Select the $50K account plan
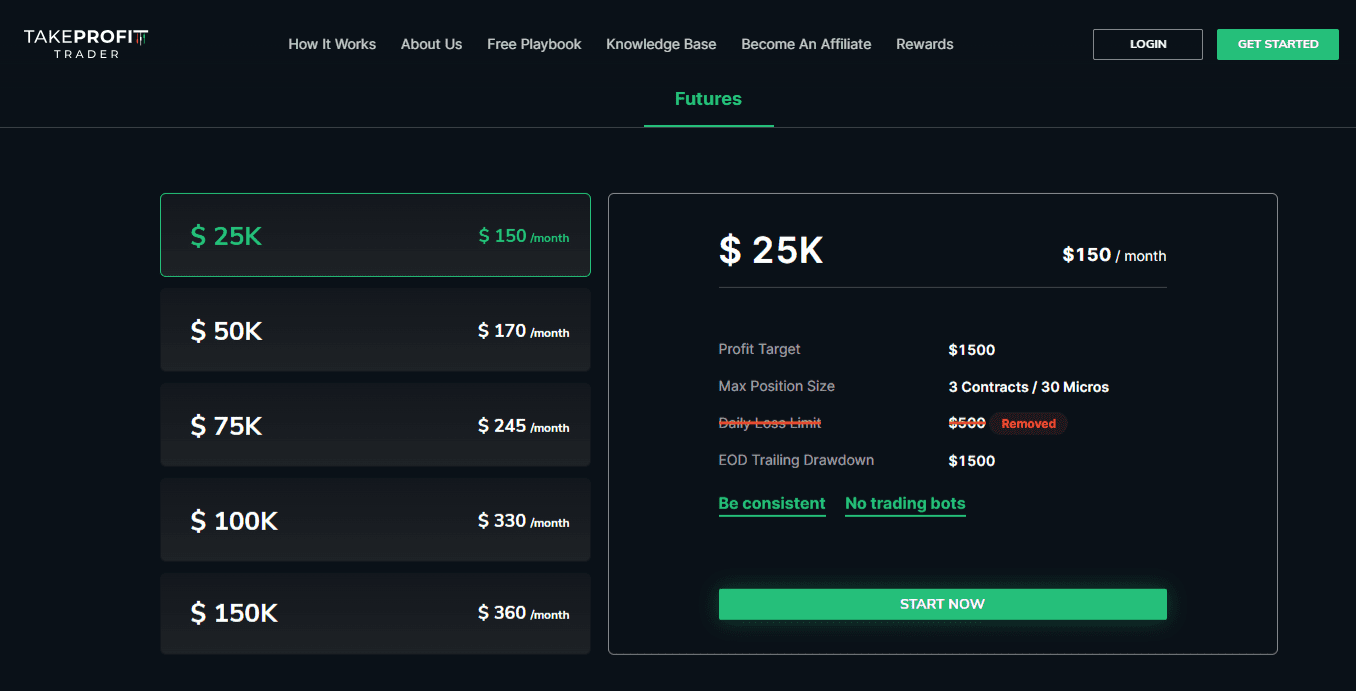 coord(375,330)
